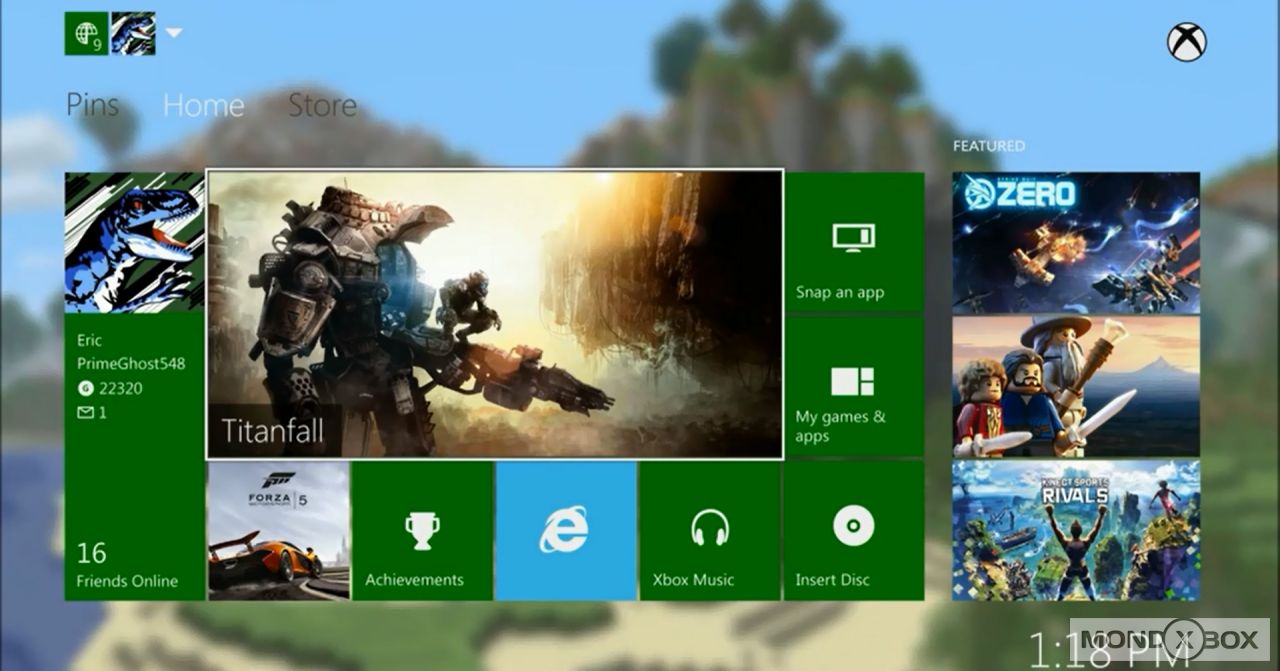1280x671 pixels.
Task: Click the Xbox logo icon
Action: 1186,42
